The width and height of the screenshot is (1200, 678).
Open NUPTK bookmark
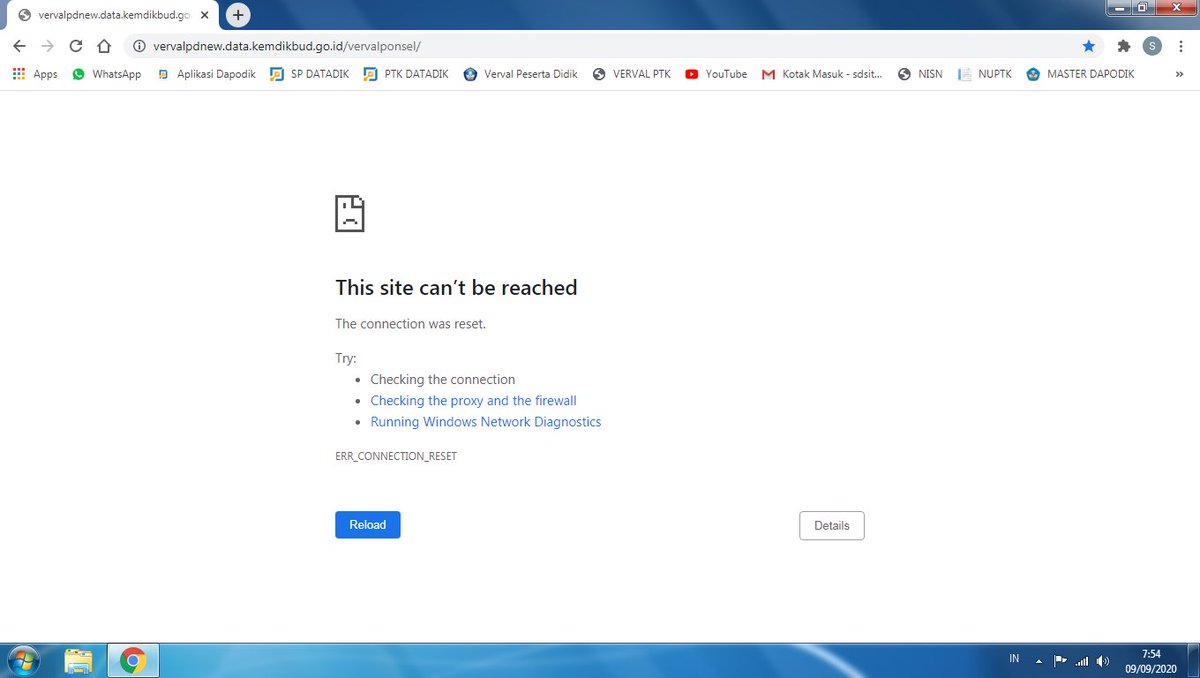pyautogui.click(x=985, y=74)
